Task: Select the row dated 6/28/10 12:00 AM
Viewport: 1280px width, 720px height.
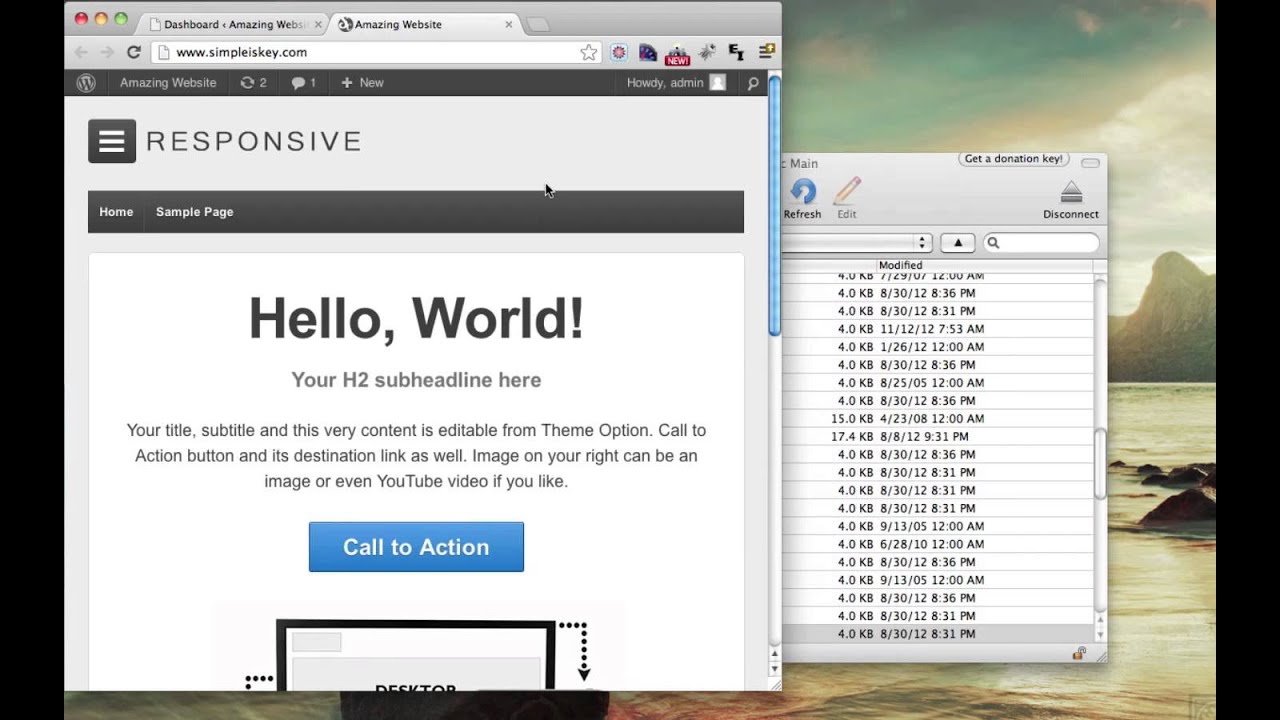Action: [x=938, y=544]
